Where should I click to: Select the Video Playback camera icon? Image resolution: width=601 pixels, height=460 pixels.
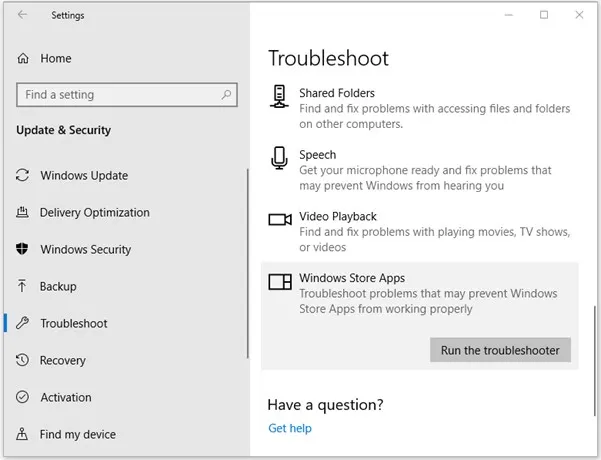pyautogui.click(x=280, y=219)
